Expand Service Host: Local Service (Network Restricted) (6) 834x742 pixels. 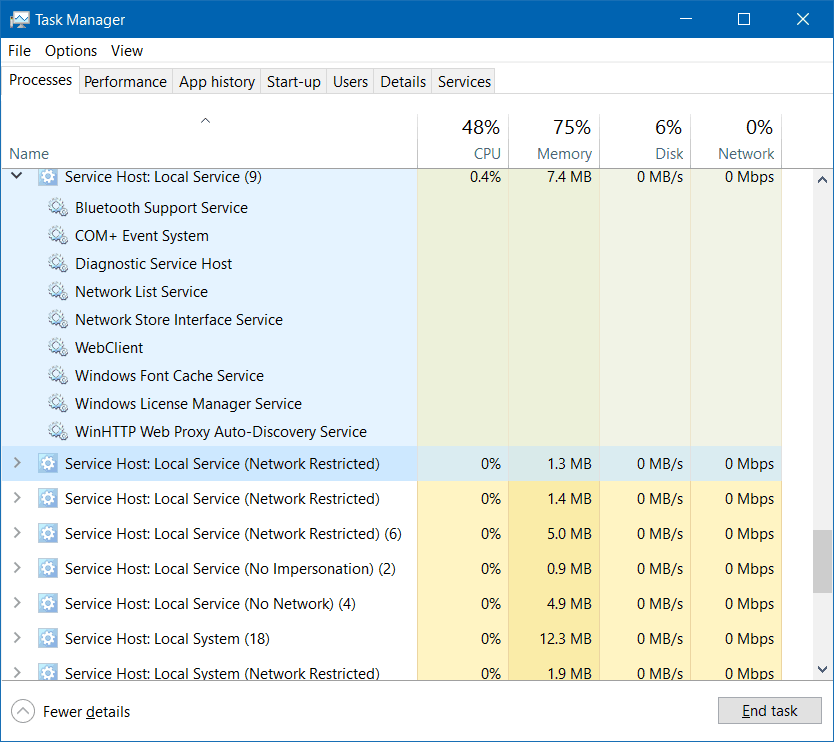(17, 534)
